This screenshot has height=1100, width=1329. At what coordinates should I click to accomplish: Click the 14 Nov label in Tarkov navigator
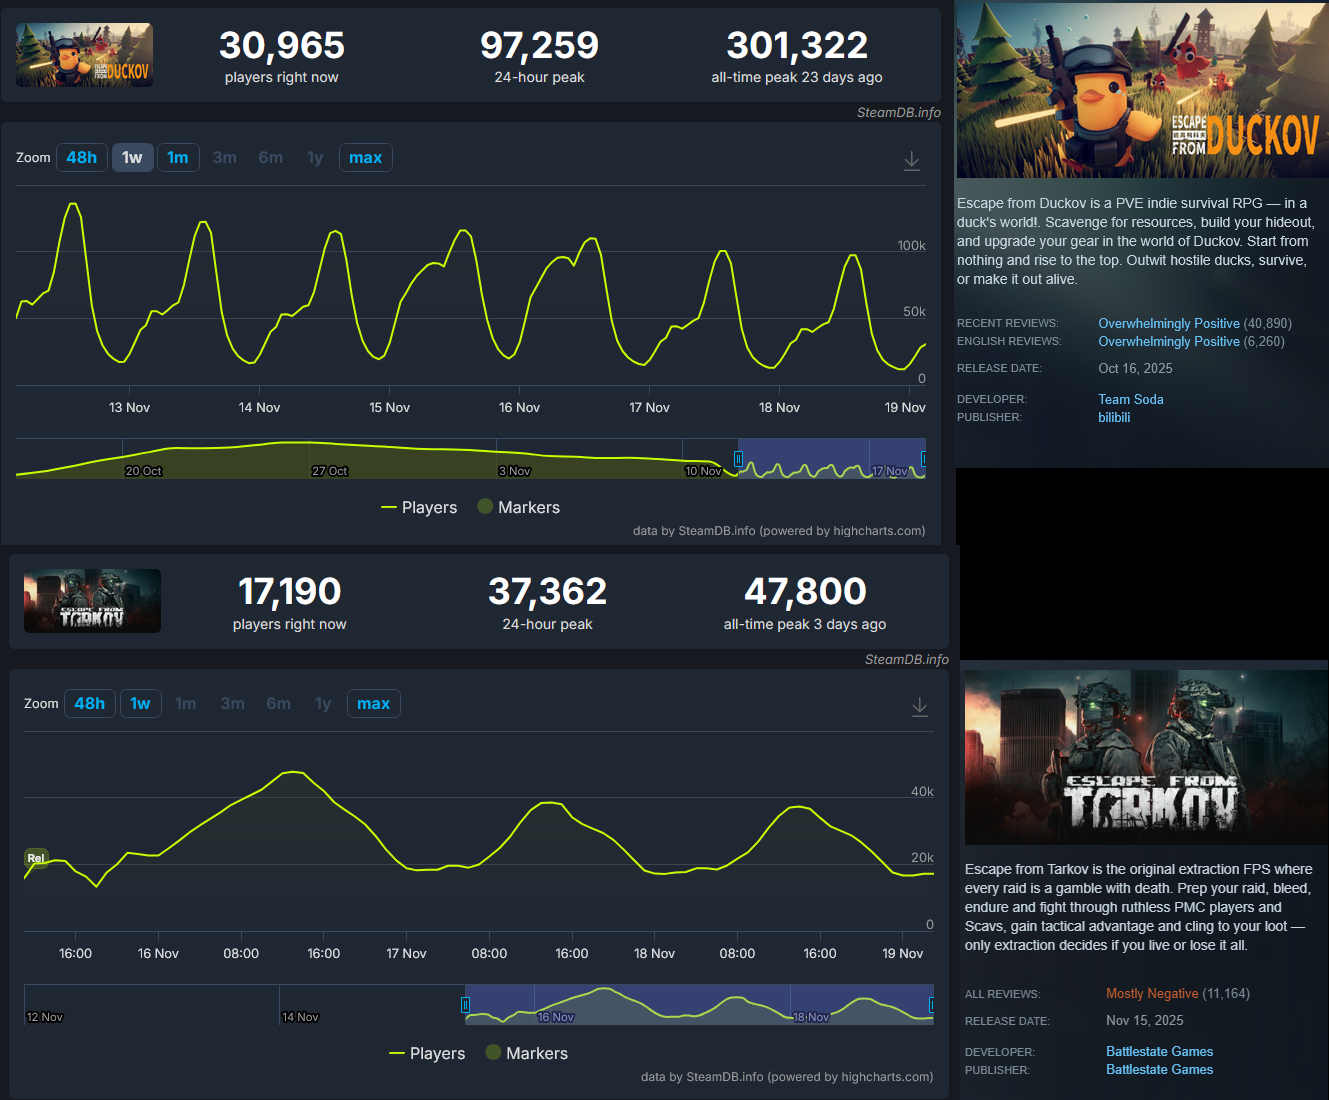300,1017
